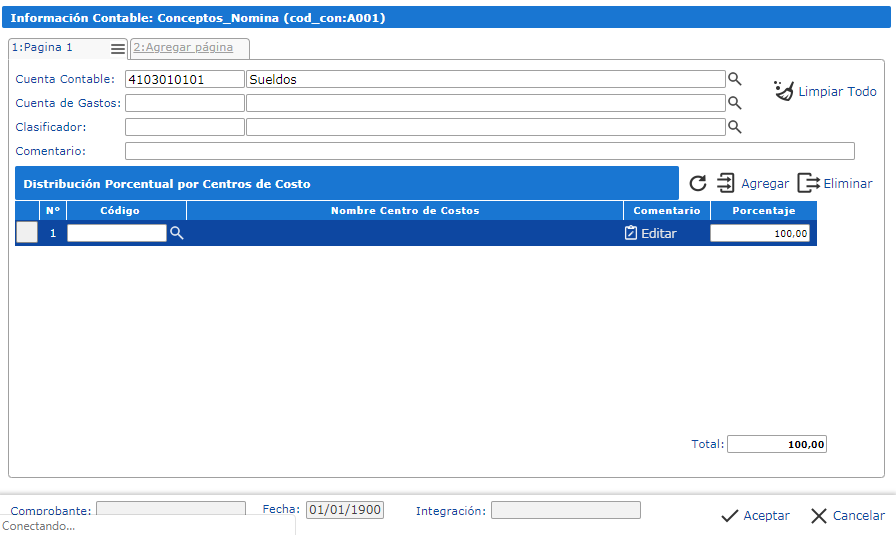896x535 pixels.
Task: Switch to the 1:Pagina 1 tab
Action: [x=43, y=47]
